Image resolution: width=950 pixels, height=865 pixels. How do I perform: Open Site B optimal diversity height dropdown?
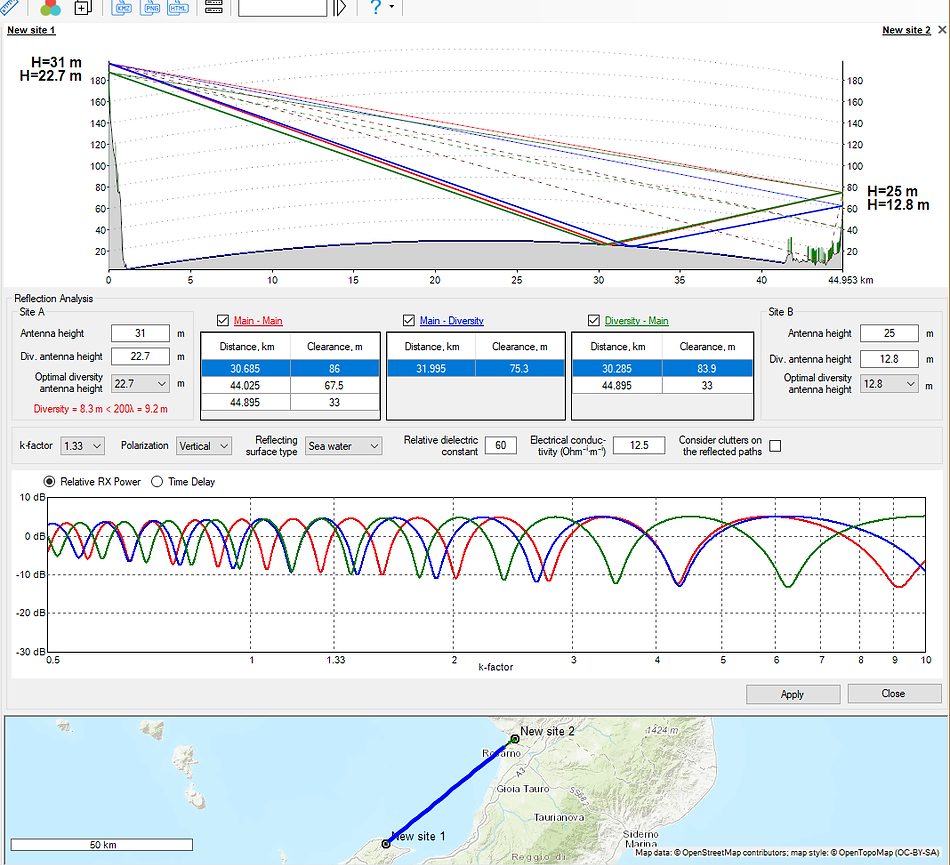click(889, 383)
